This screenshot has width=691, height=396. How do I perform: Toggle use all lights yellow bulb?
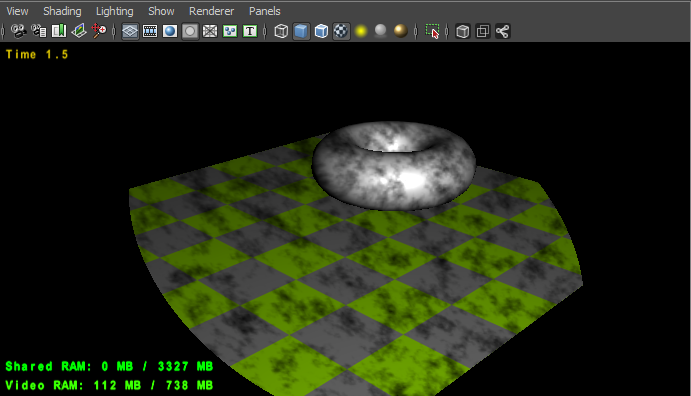[x=361, y=31]
